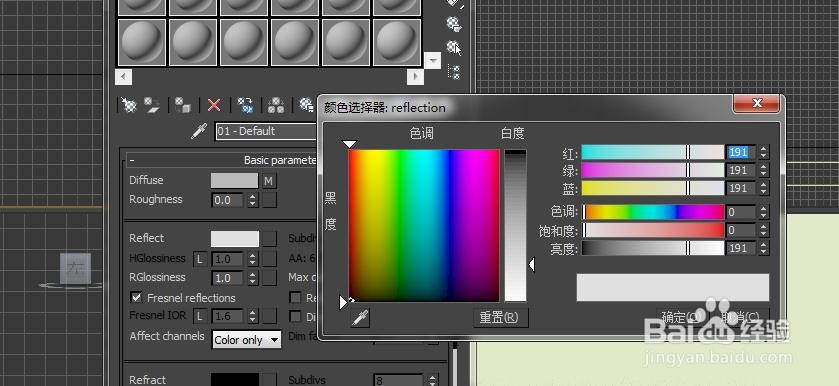Close the color selector dialog
The height and width of the screenshot is (386, 839).
[x=757, y=103]
